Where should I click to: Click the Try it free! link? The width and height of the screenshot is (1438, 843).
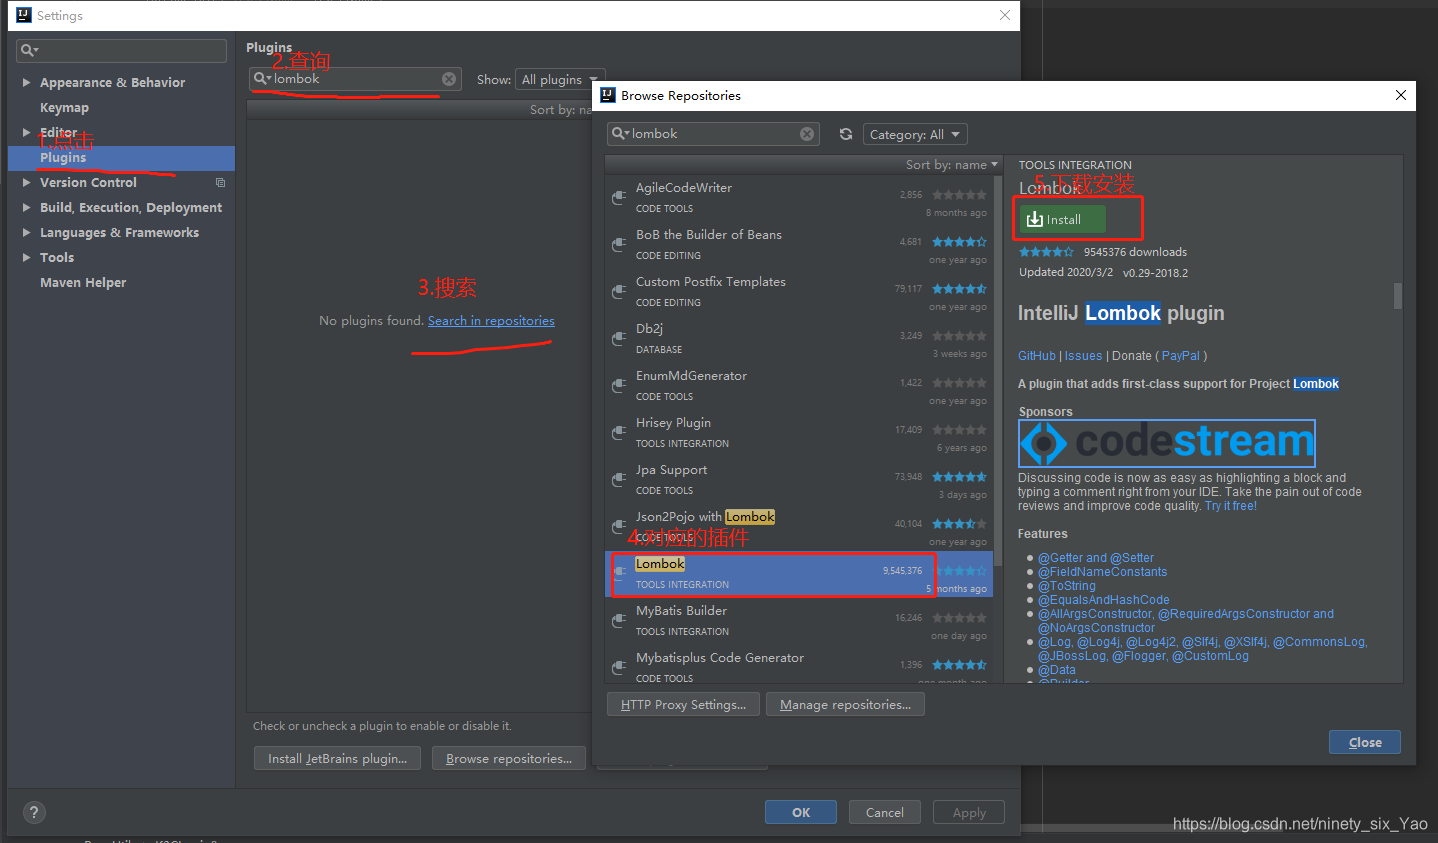click(x=1231, y=506)
